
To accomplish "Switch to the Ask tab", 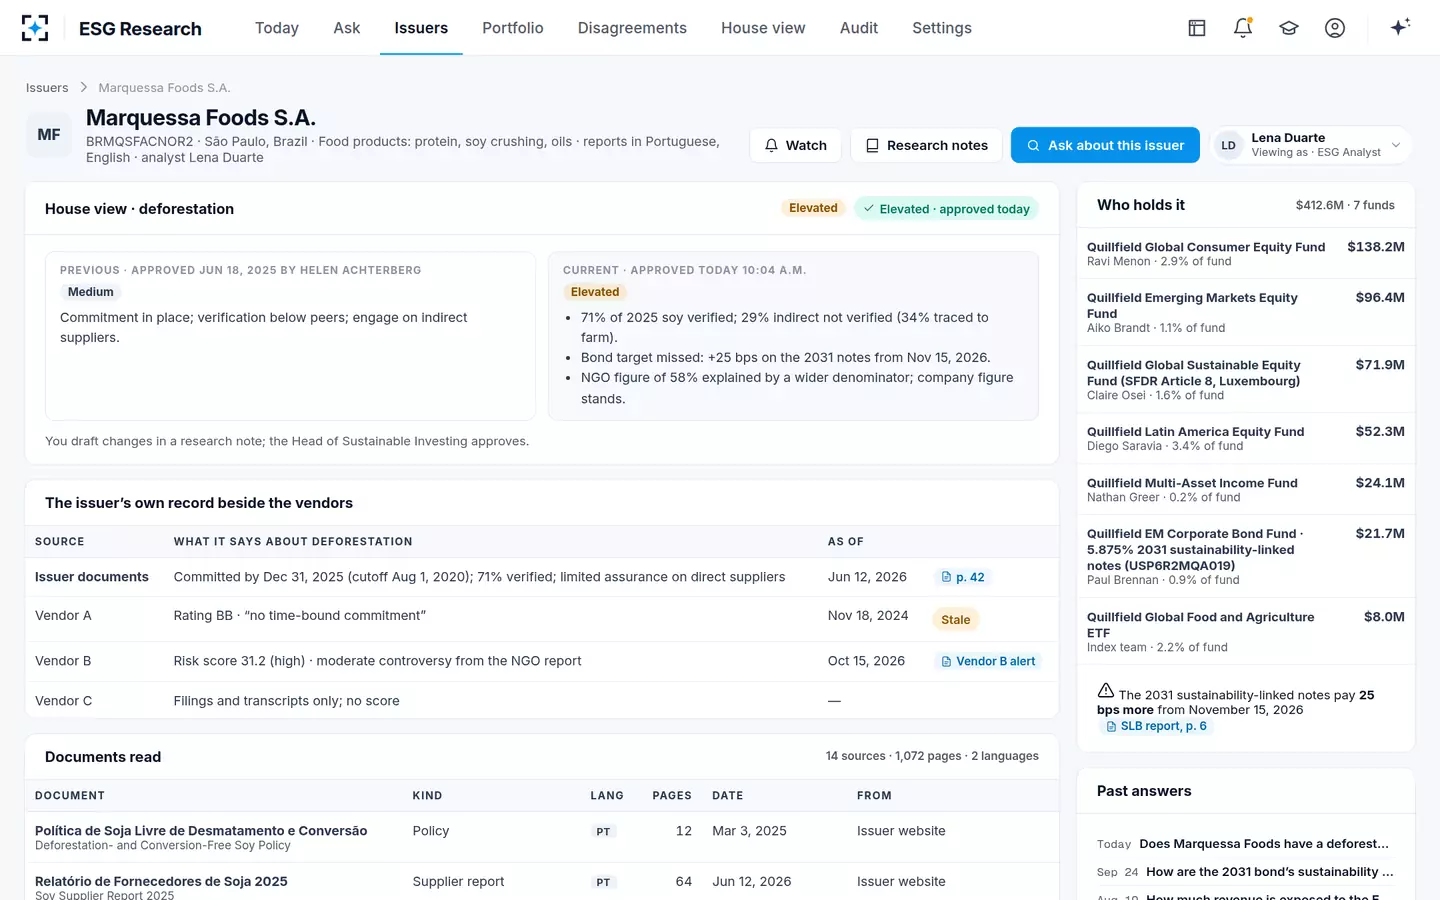I will click(x=347, y=28).
